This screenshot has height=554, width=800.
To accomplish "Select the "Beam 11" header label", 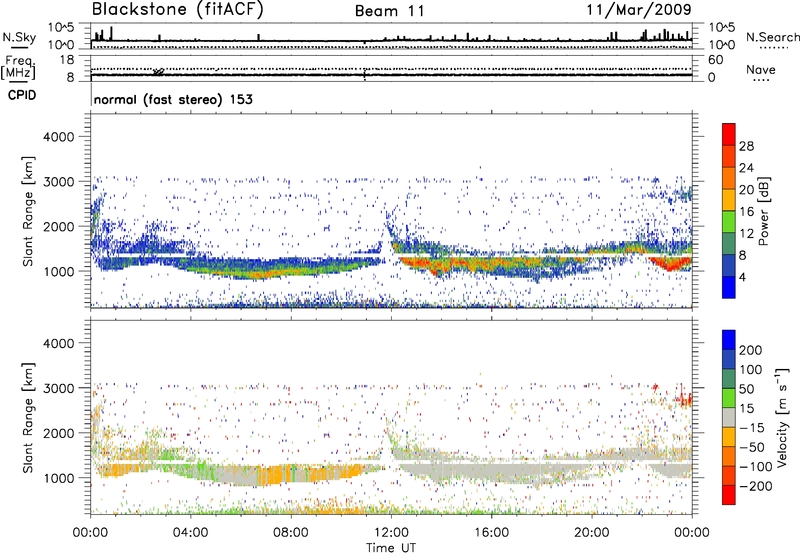I will tap(390, 11).
